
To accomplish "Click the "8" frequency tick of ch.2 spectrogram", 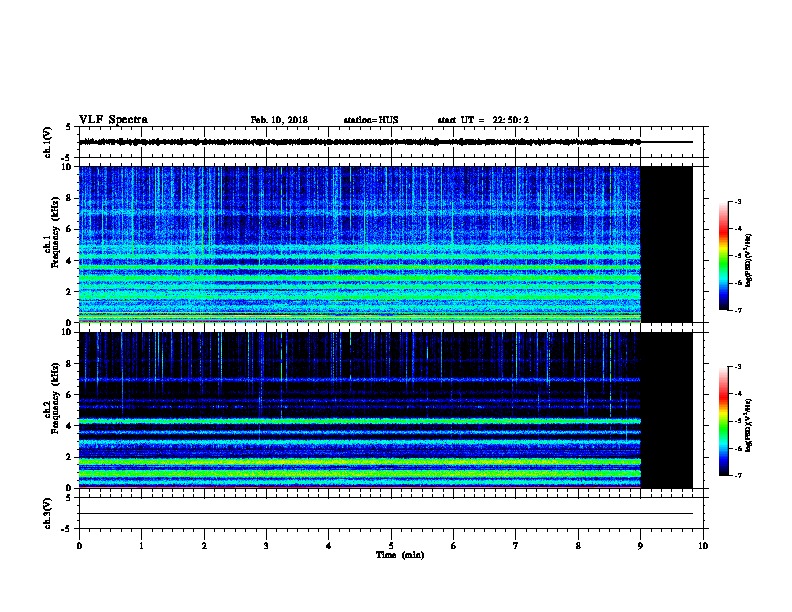I will [x=70, y=364].
